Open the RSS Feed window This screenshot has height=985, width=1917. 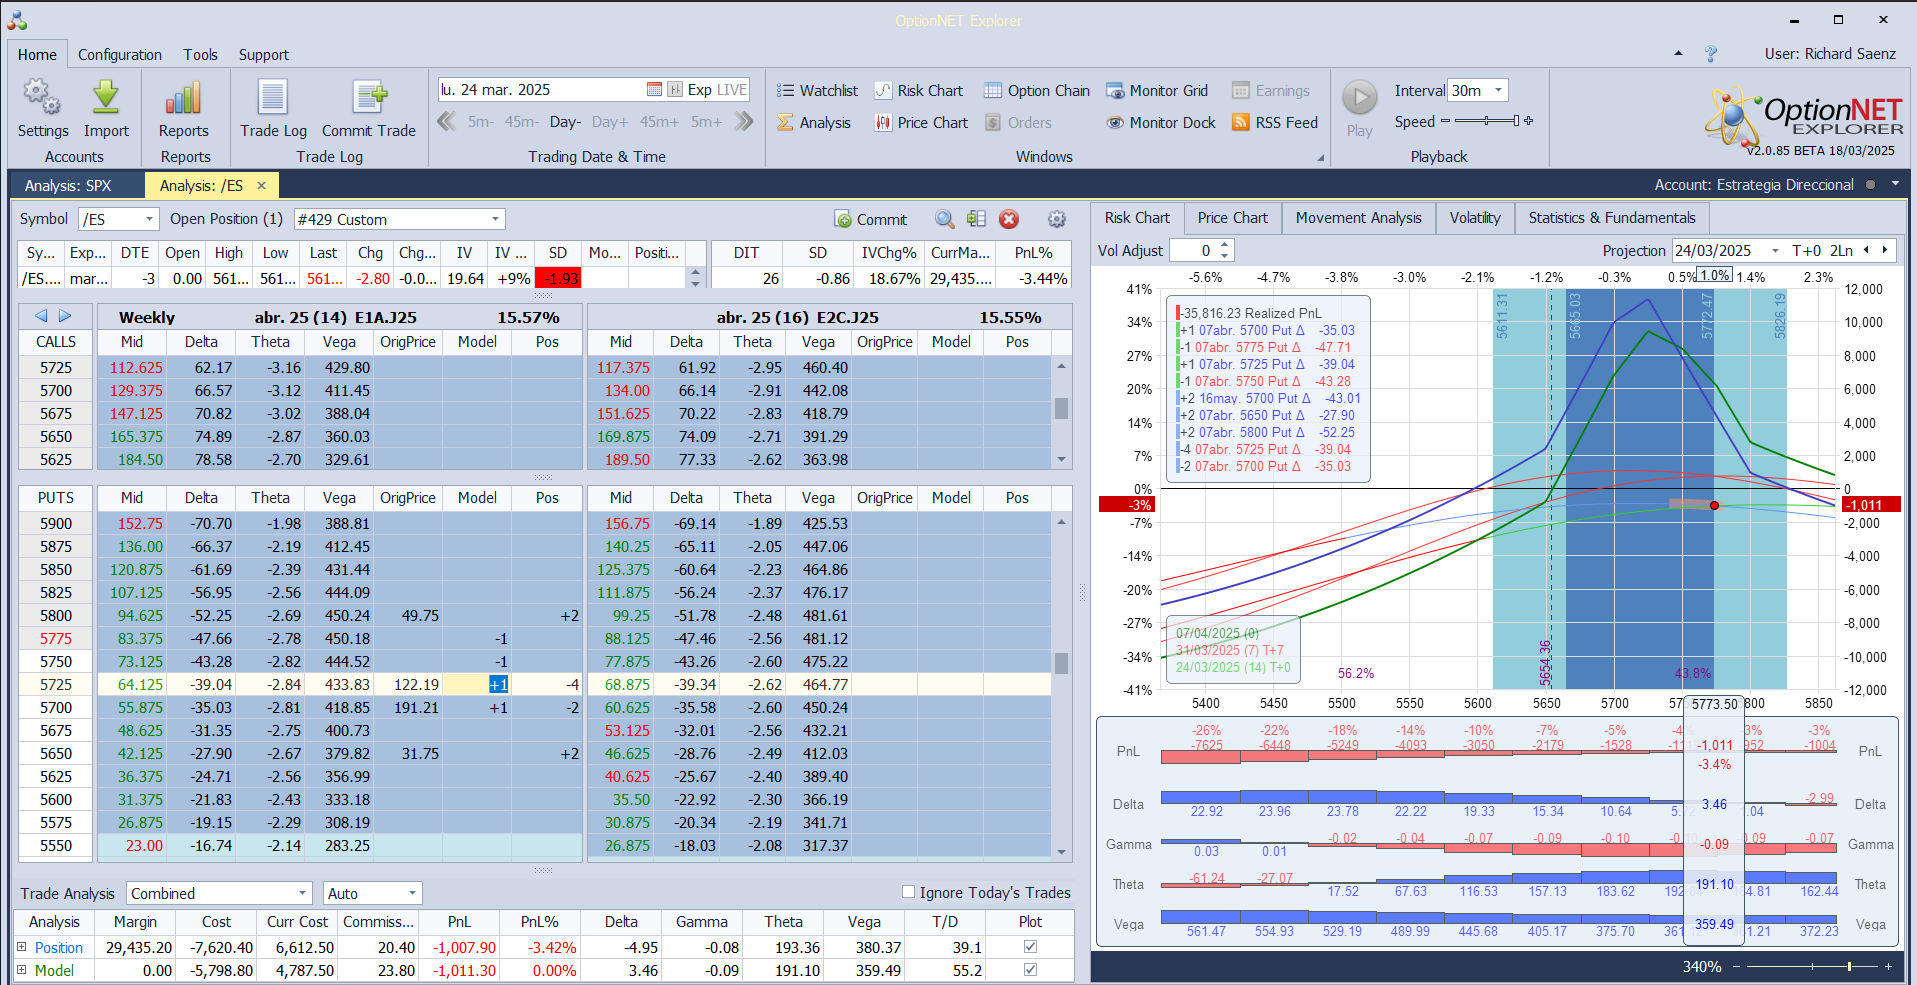(x=1275, y=122)
